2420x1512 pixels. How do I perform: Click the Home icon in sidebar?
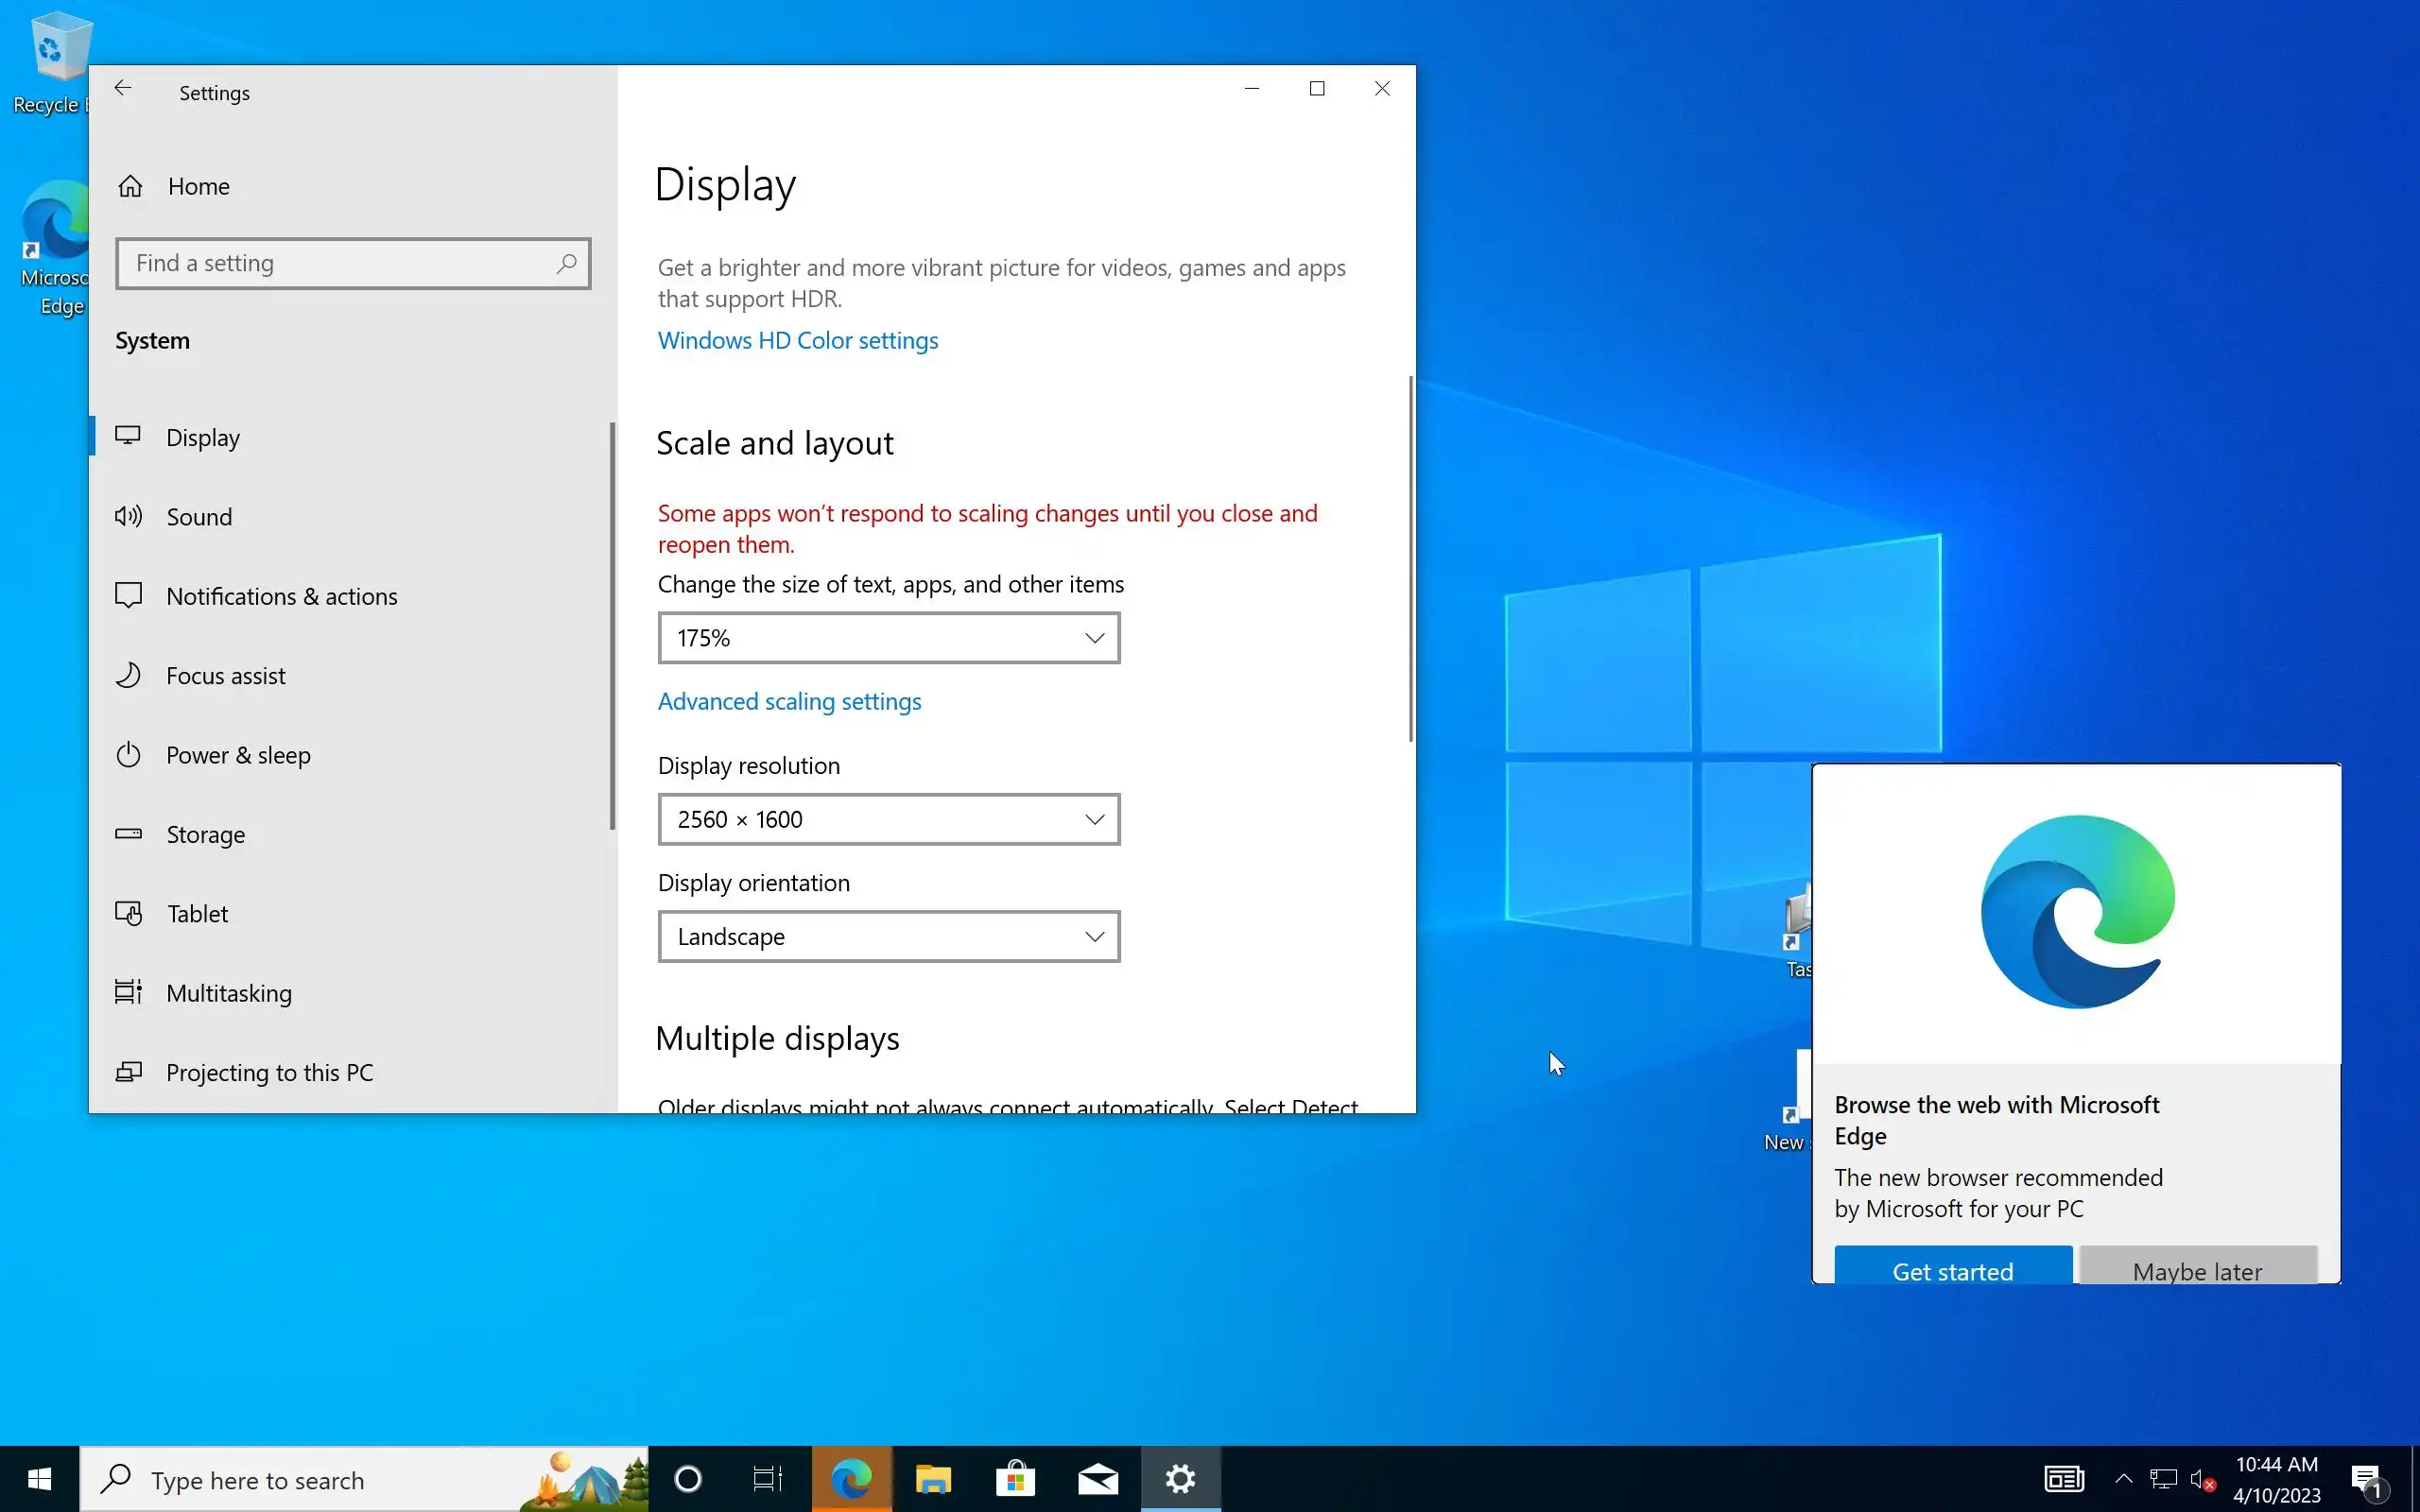pos(130,186)
